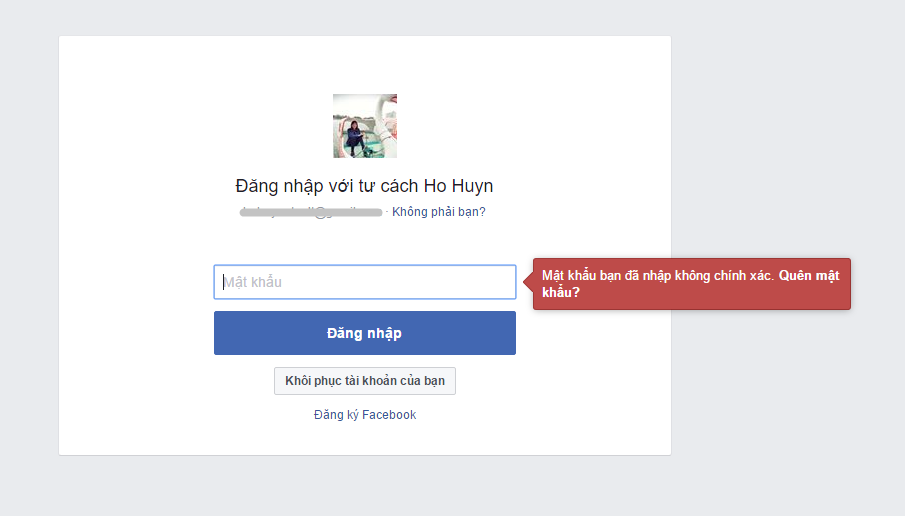
Task: Click the Không phải bạn? link
Action: click(x=439, y=212)
